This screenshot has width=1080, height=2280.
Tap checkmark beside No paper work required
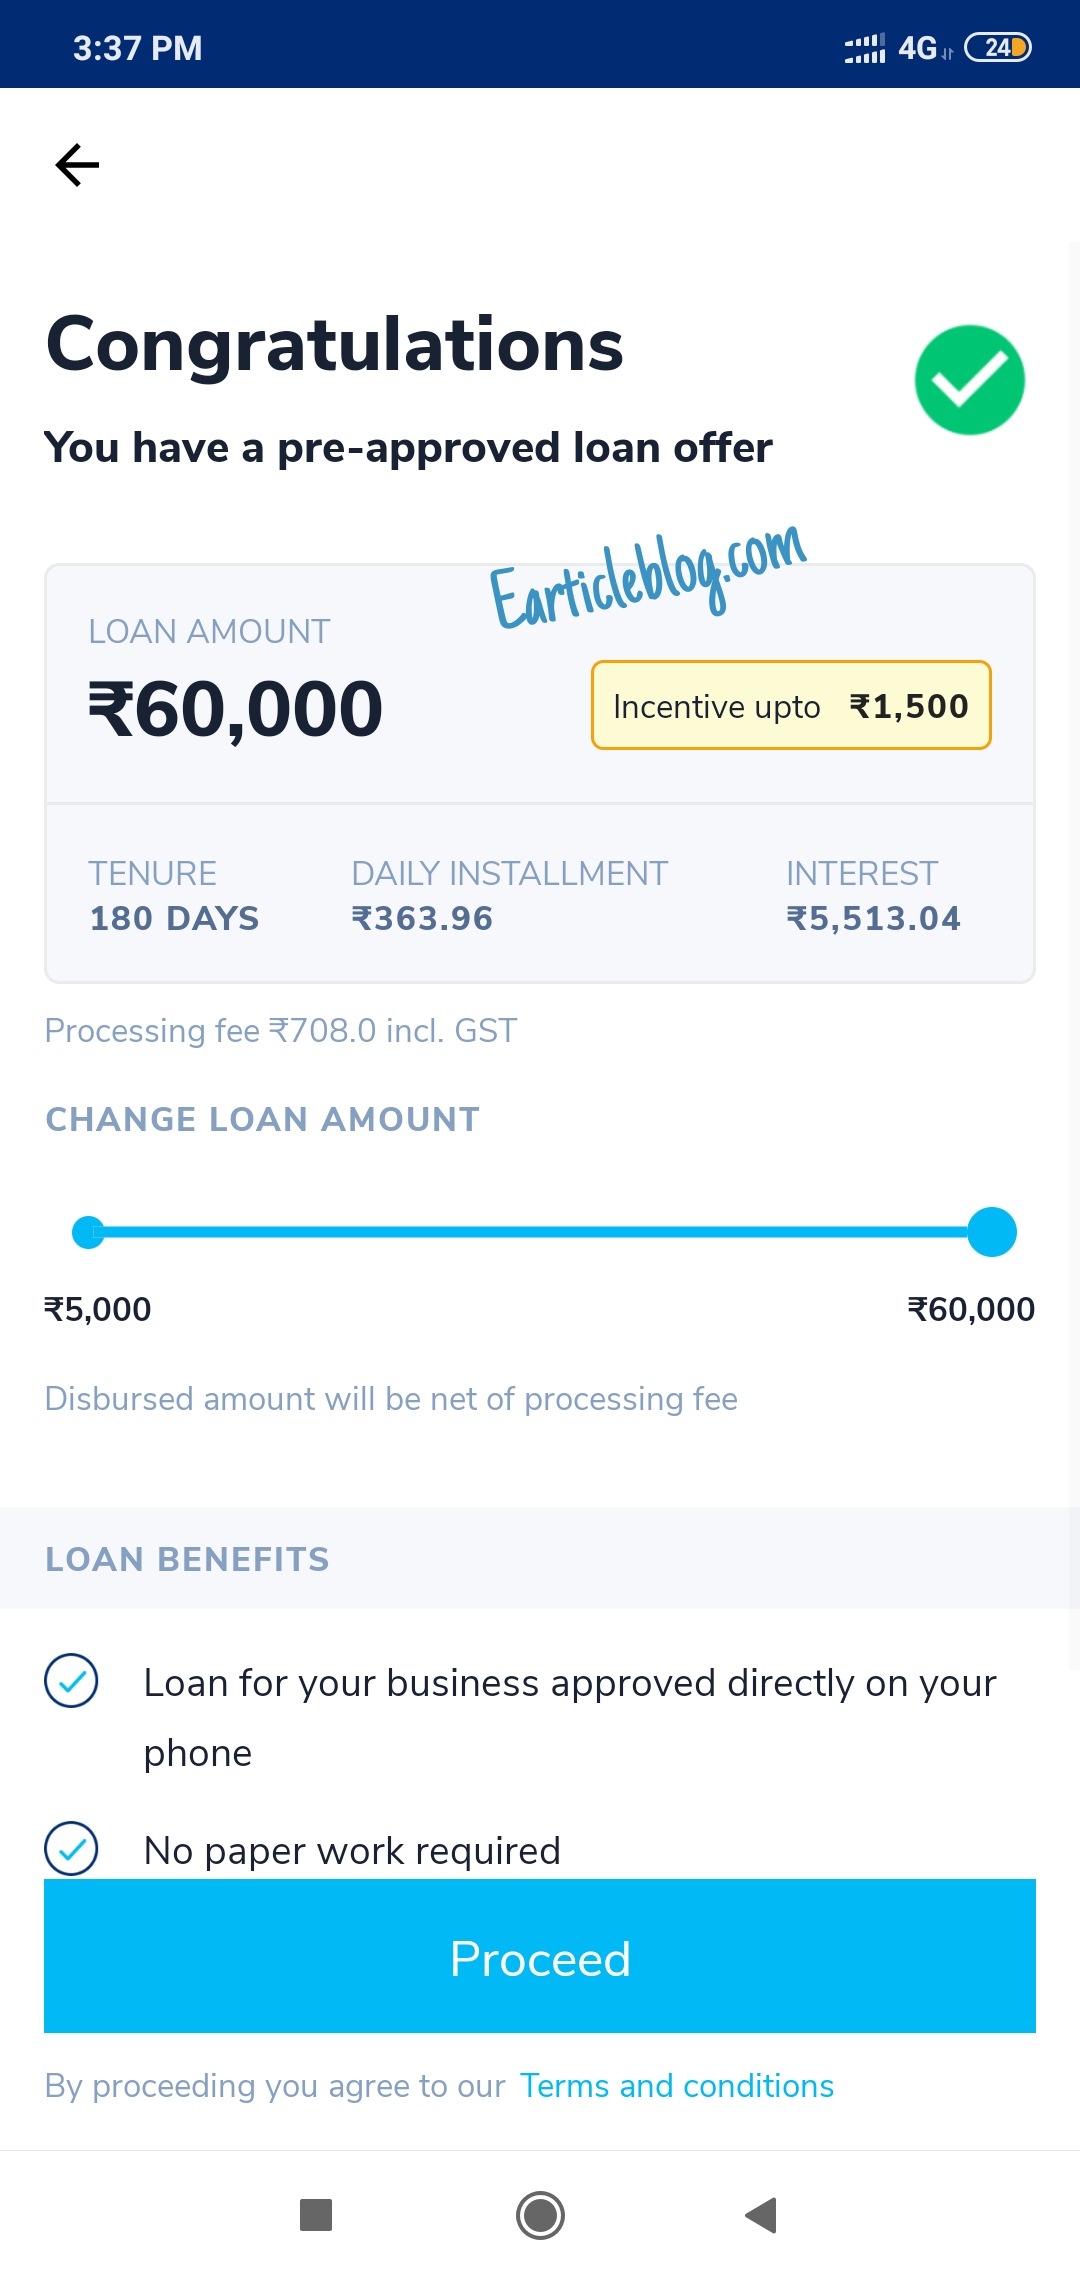(71, 1849)
